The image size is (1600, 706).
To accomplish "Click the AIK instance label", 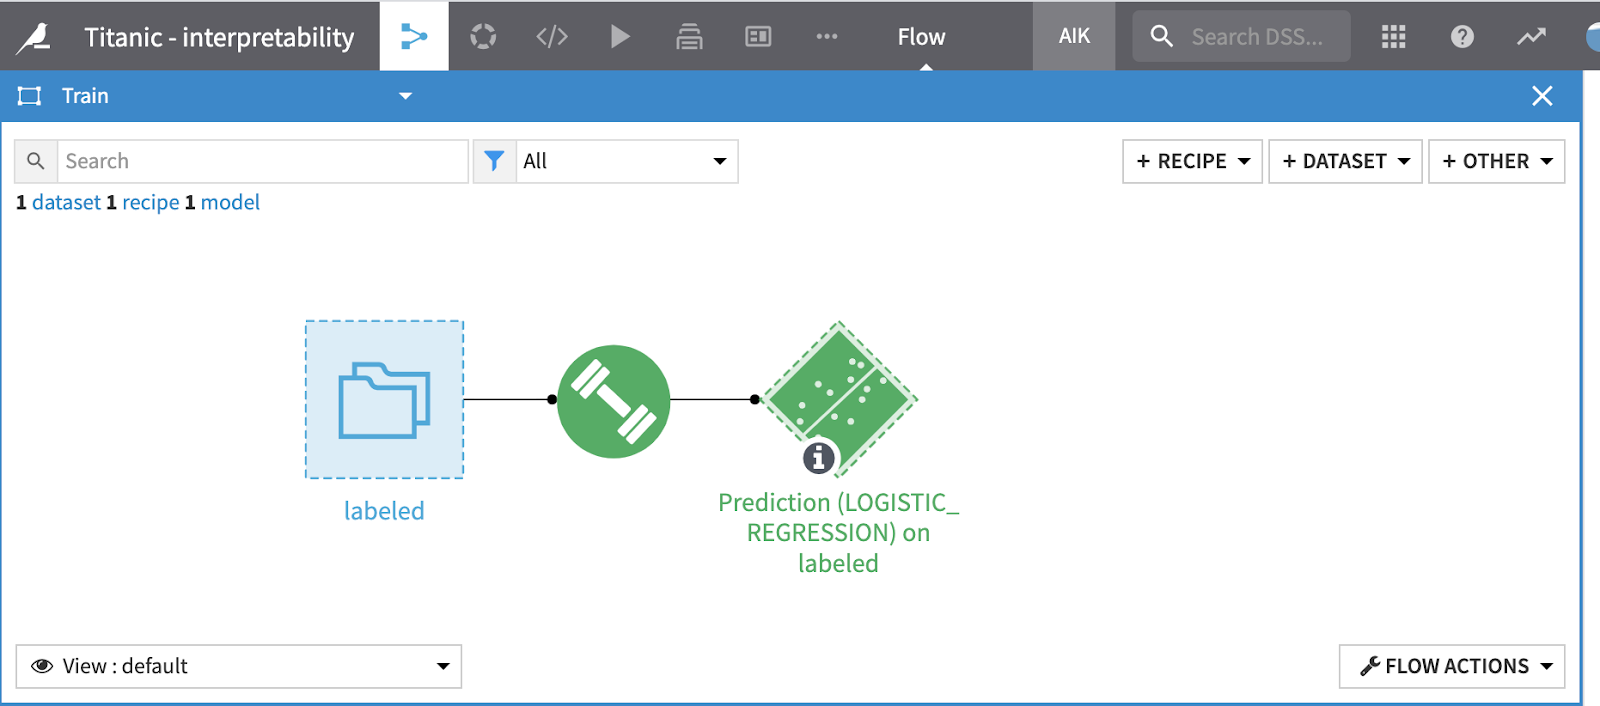I will point(1074,36).
